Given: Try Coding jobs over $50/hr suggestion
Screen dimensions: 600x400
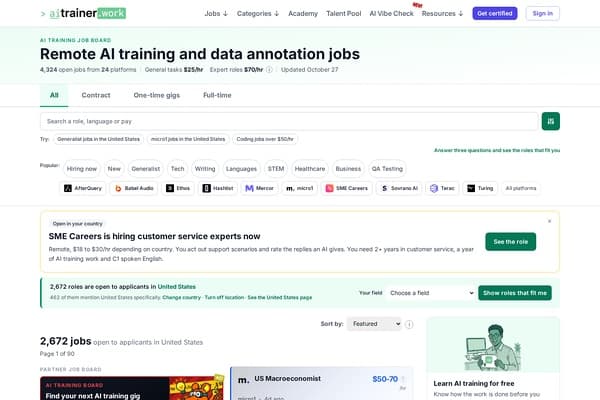Looking at the screenshot, I should pyautogui.click(x=265, y=139).
